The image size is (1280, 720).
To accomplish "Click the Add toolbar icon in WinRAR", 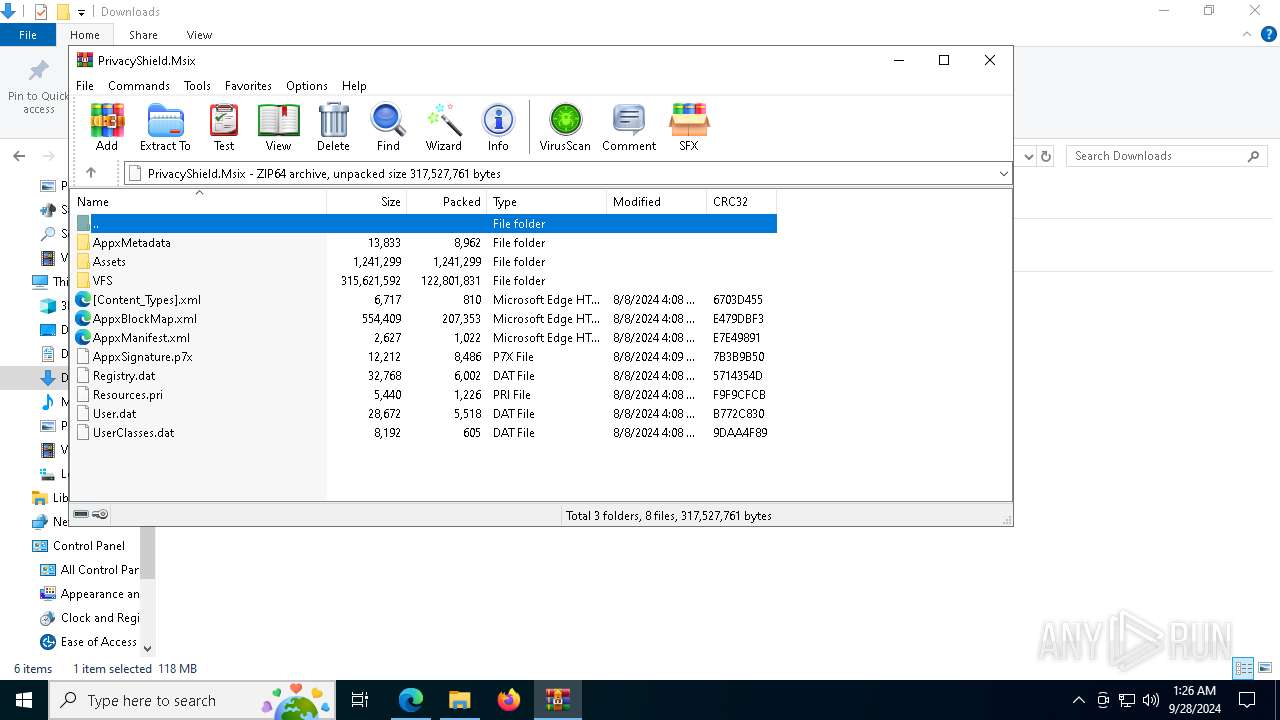I will coord(107,127).
